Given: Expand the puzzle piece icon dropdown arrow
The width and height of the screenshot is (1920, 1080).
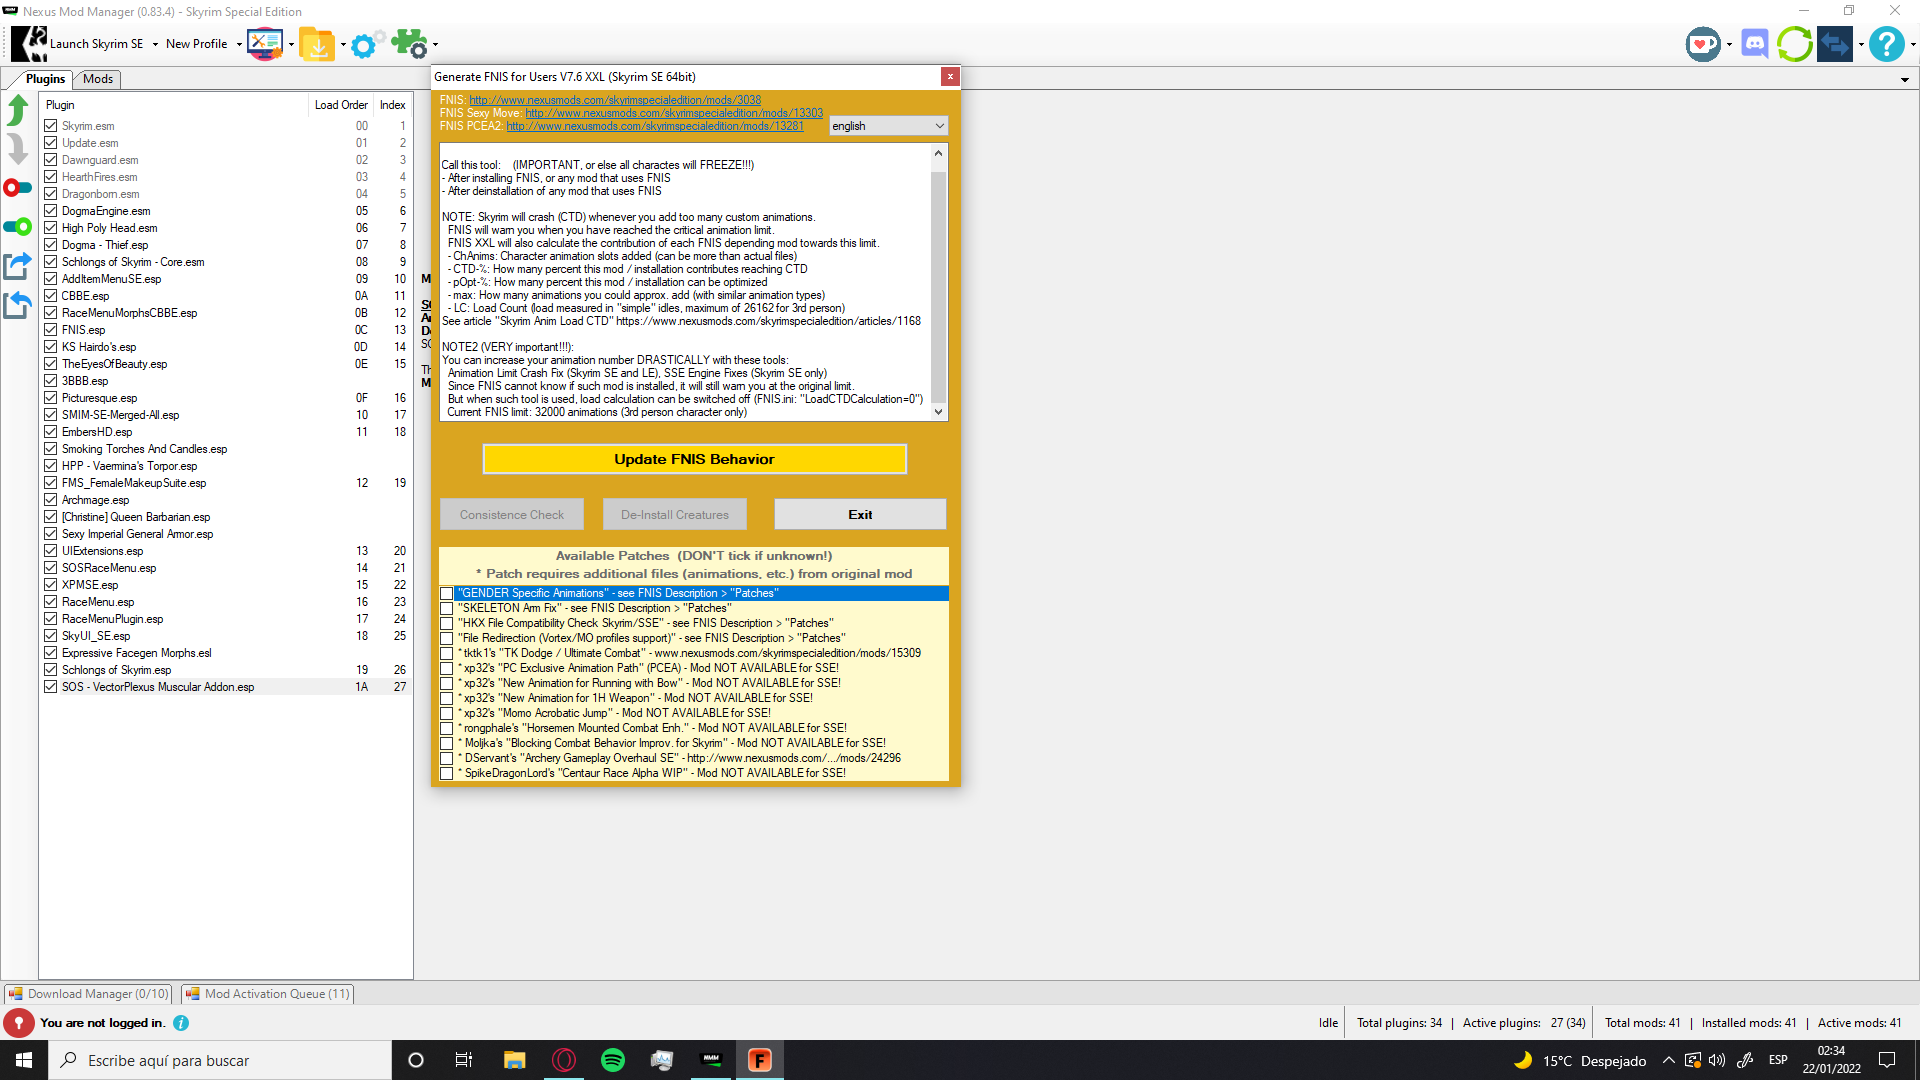Looking at the screenshot, I should click(435, 45).
